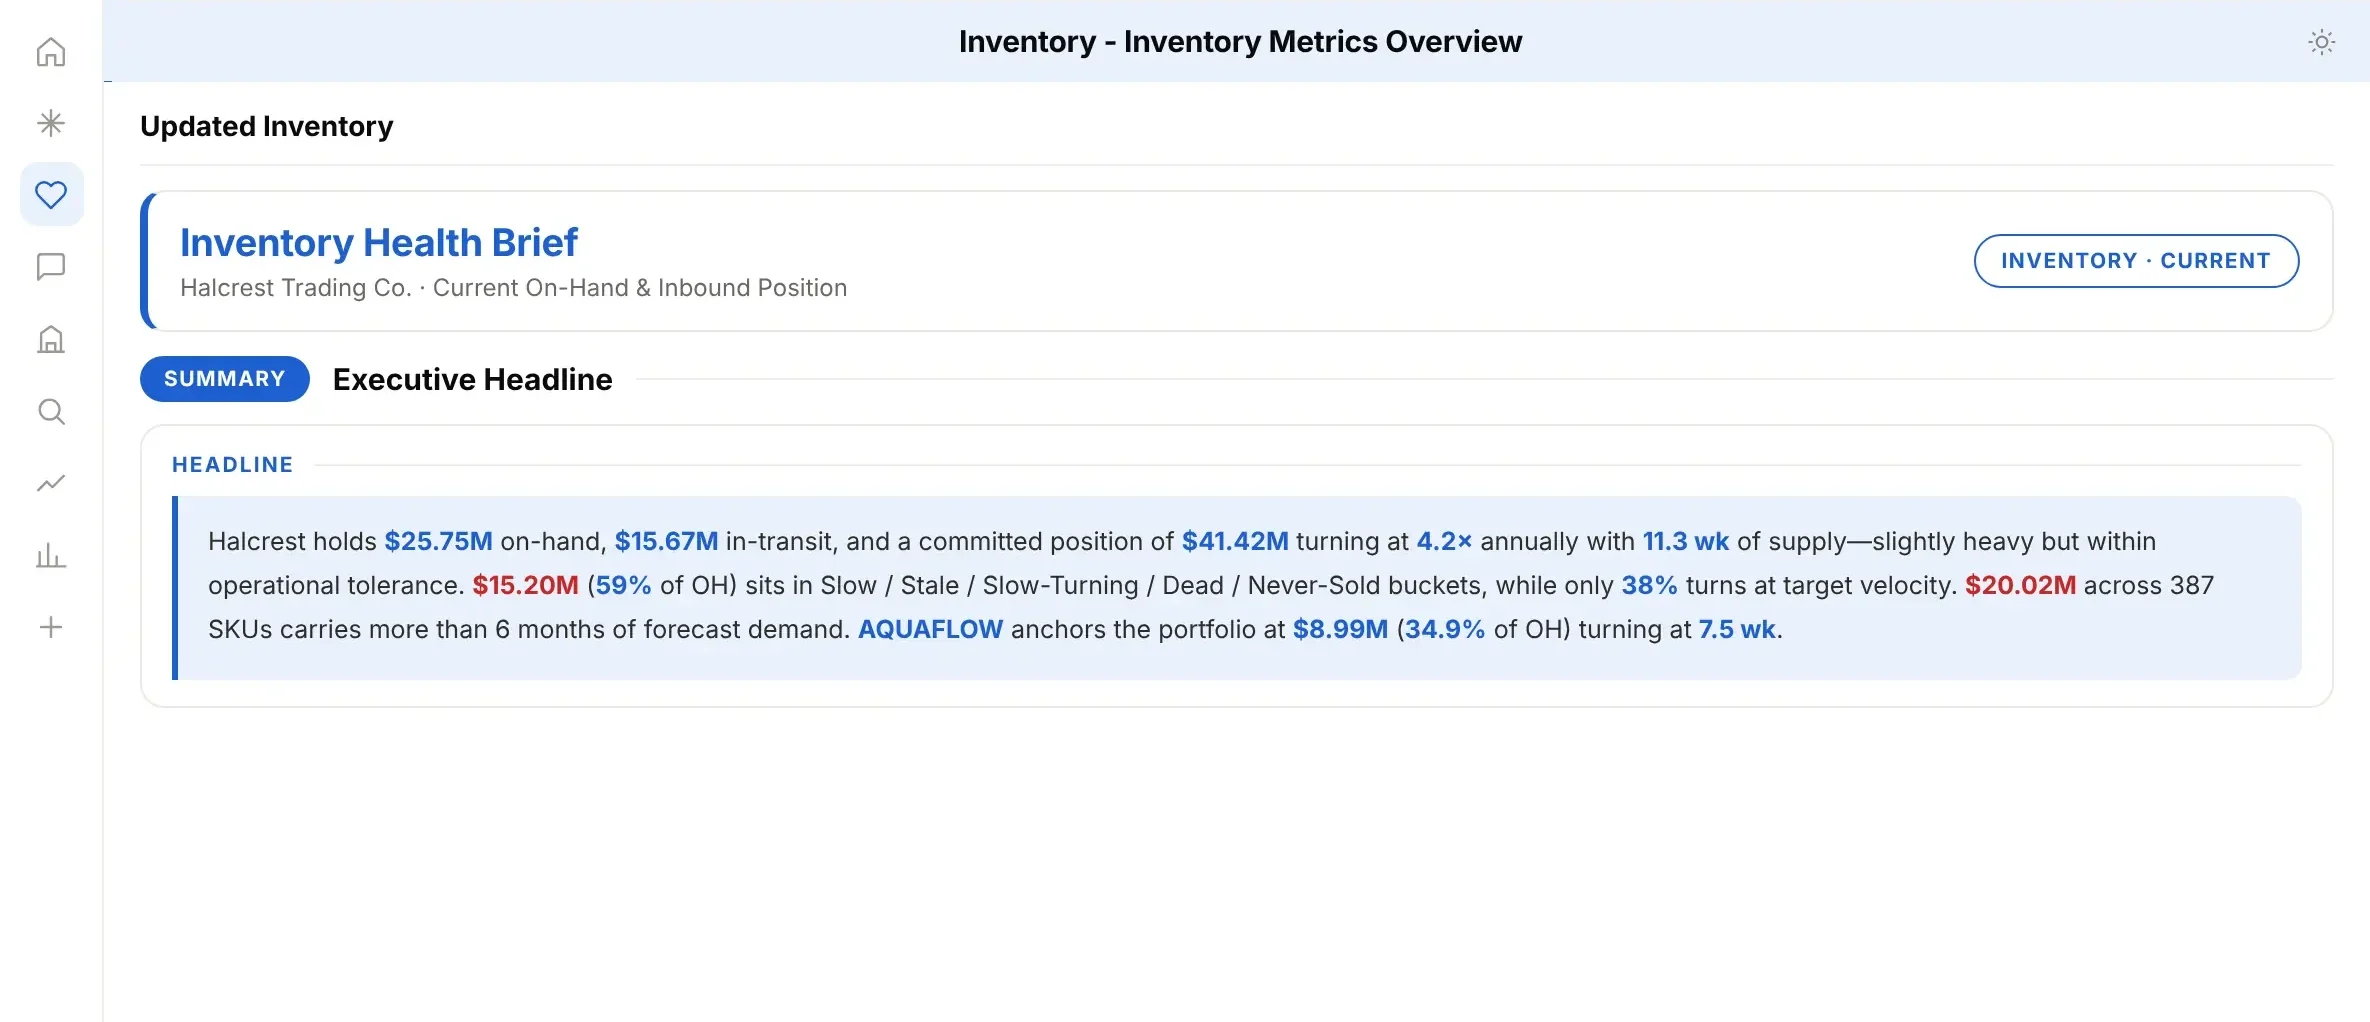
Task: Click the asterisk spark icon in sidebar
Action: pyautogui.click(x=51, y=122)
